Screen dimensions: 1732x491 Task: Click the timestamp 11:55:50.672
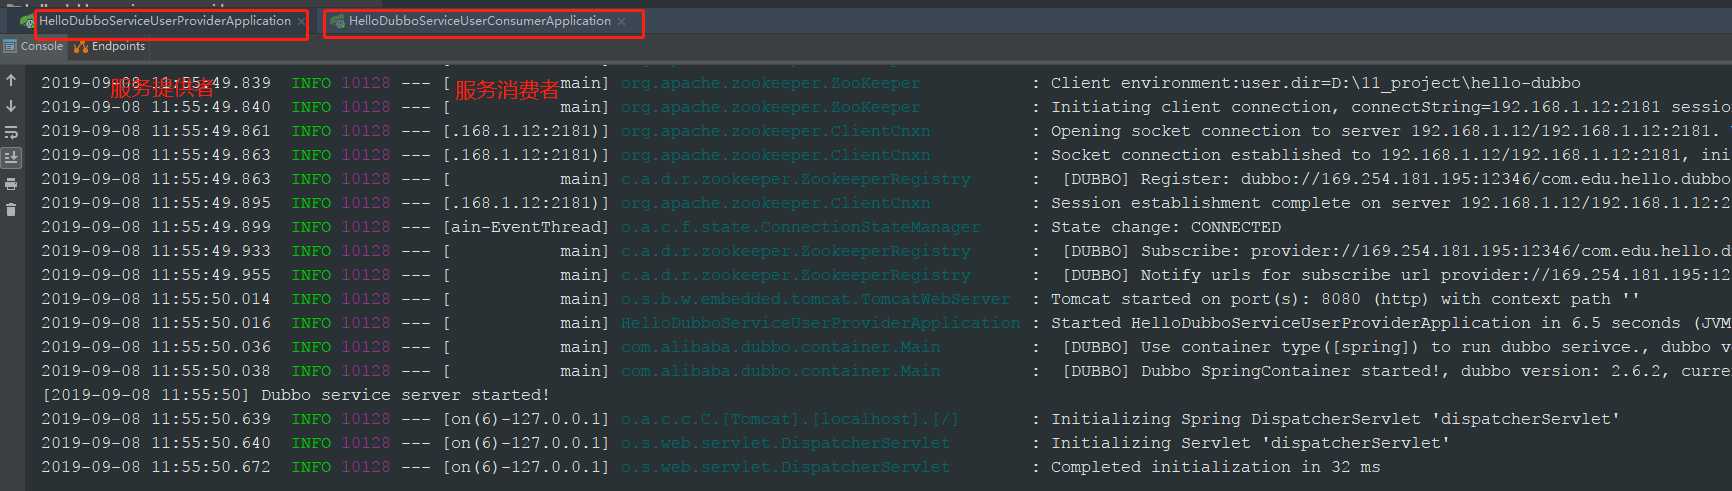coord(211,467)
